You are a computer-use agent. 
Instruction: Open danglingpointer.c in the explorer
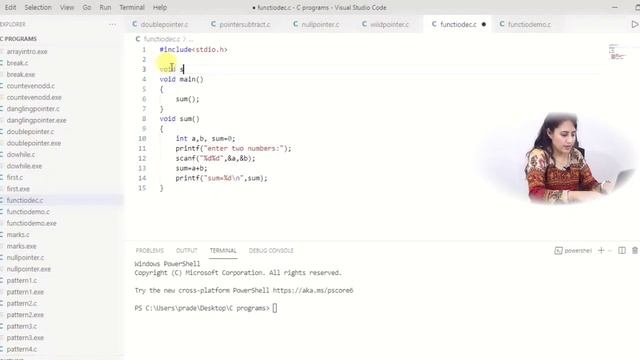[x=33, y=109]
